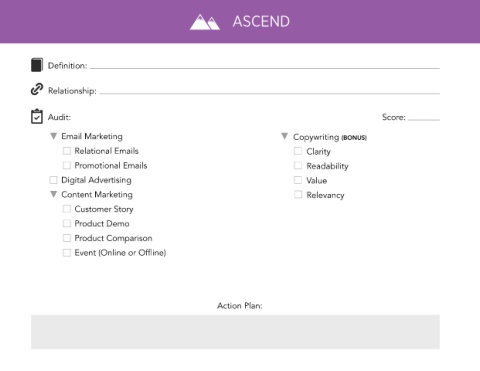This screenshot has width=480, height=371.
Task: Check Event (Online or Offline) box
Action: [67, 253]
